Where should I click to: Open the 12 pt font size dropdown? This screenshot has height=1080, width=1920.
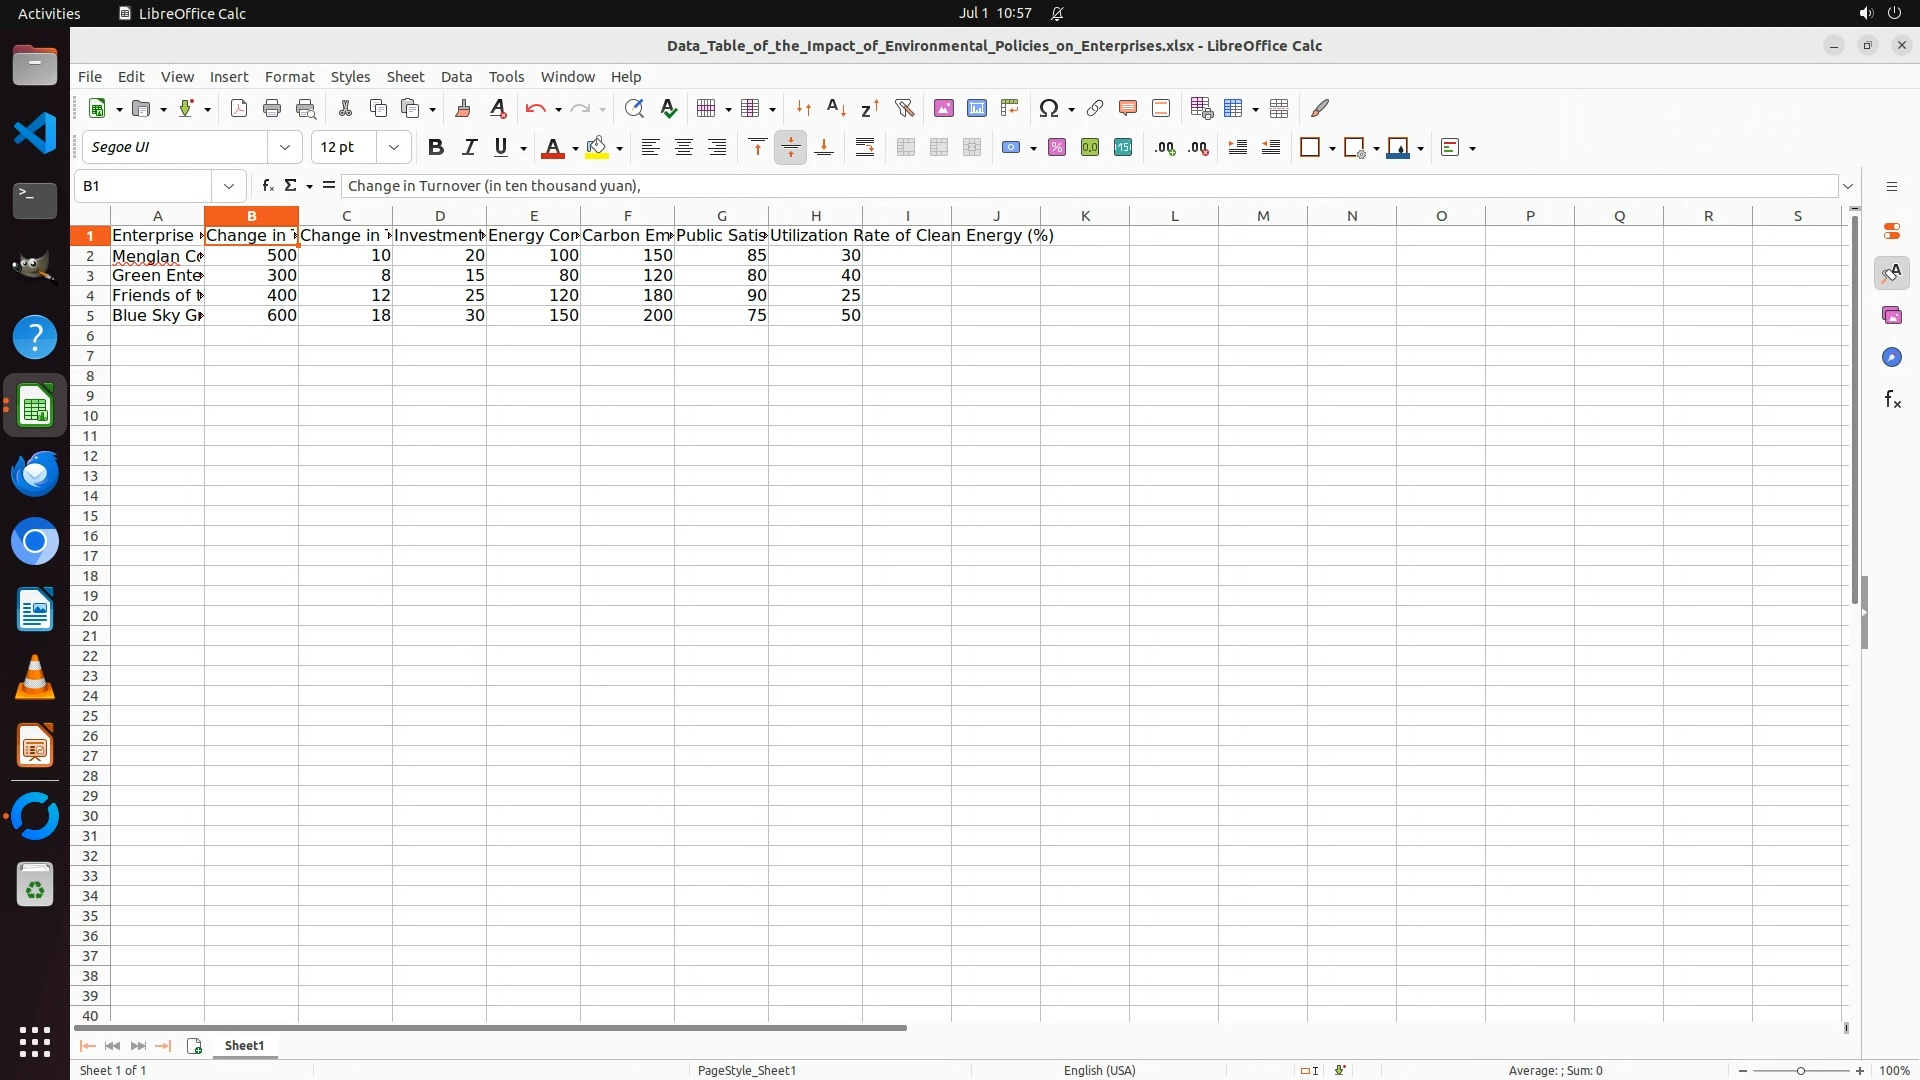point(394,148)
